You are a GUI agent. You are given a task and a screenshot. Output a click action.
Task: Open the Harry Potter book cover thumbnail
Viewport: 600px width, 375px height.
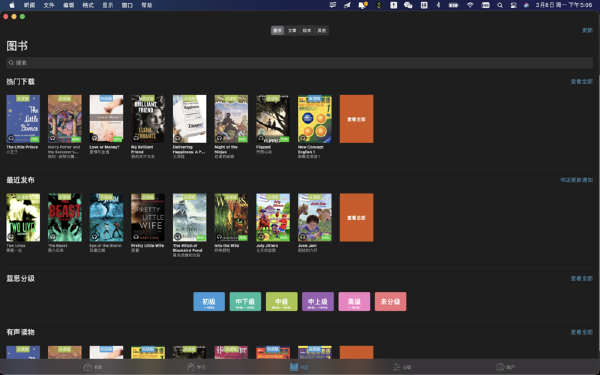point(65,119)
